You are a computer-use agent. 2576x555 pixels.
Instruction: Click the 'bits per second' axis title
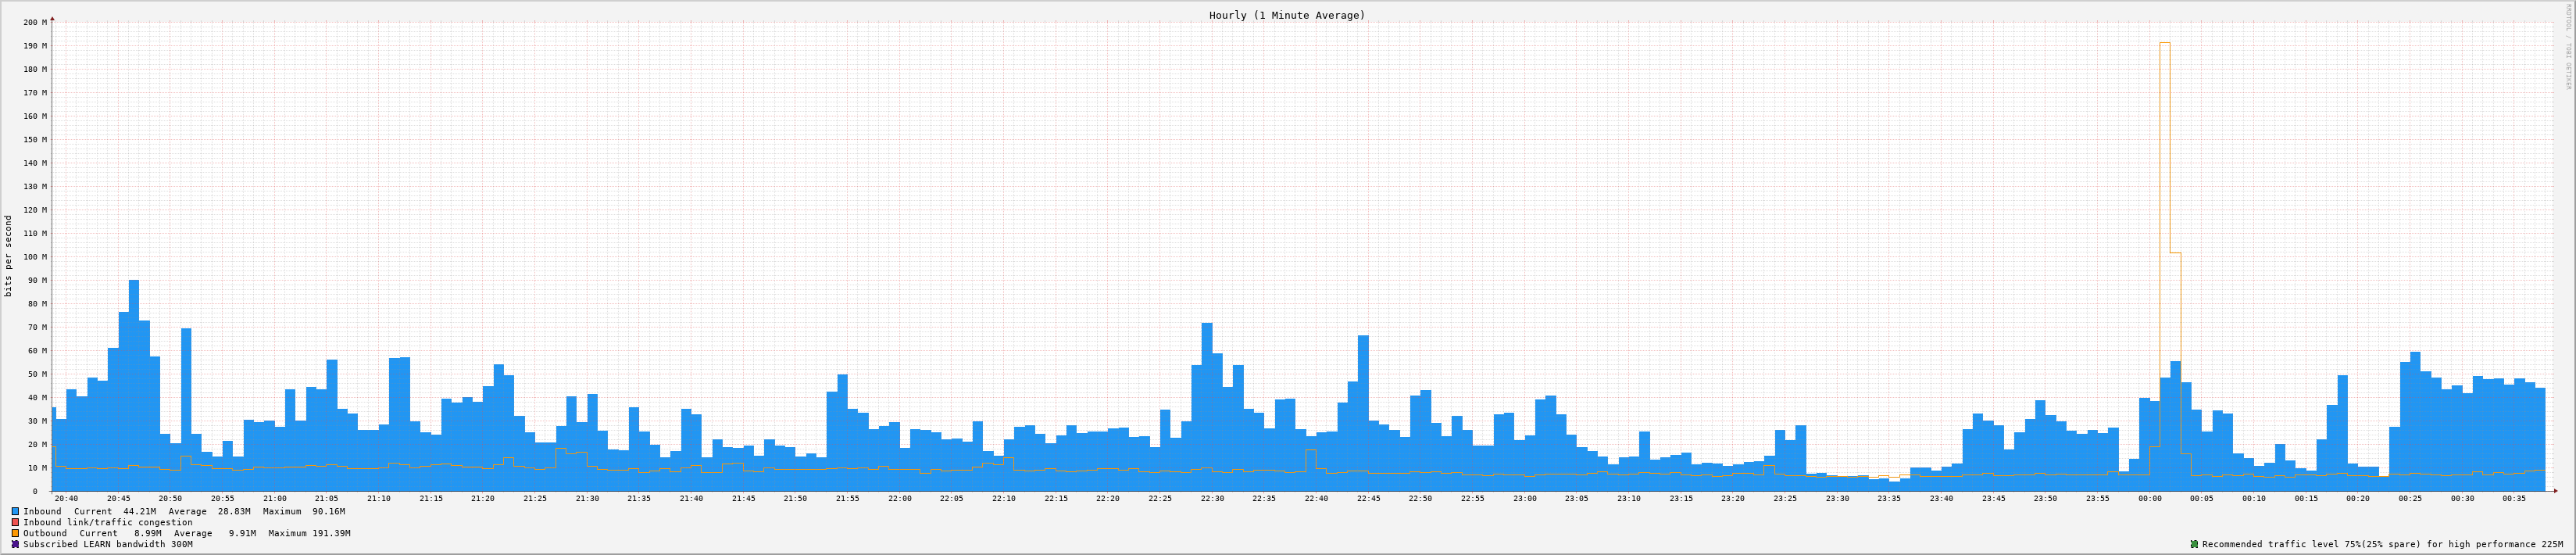(9, 256)
